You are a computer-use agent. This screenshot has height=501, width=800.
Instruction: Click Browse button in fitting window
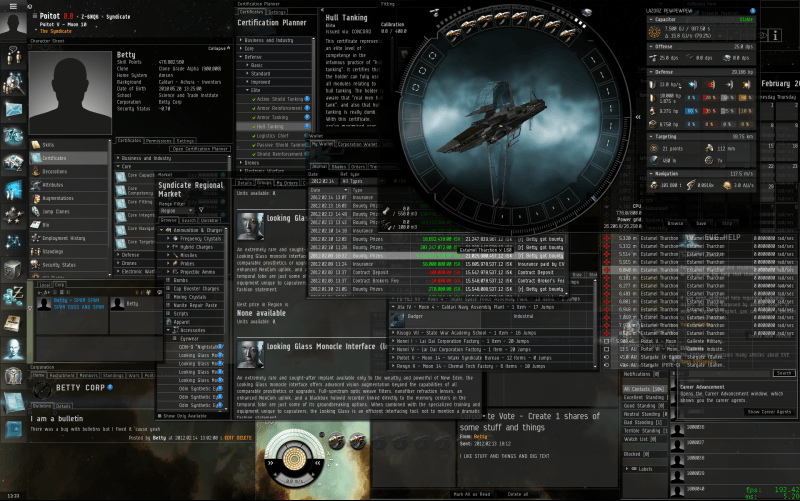pos(675,223)
